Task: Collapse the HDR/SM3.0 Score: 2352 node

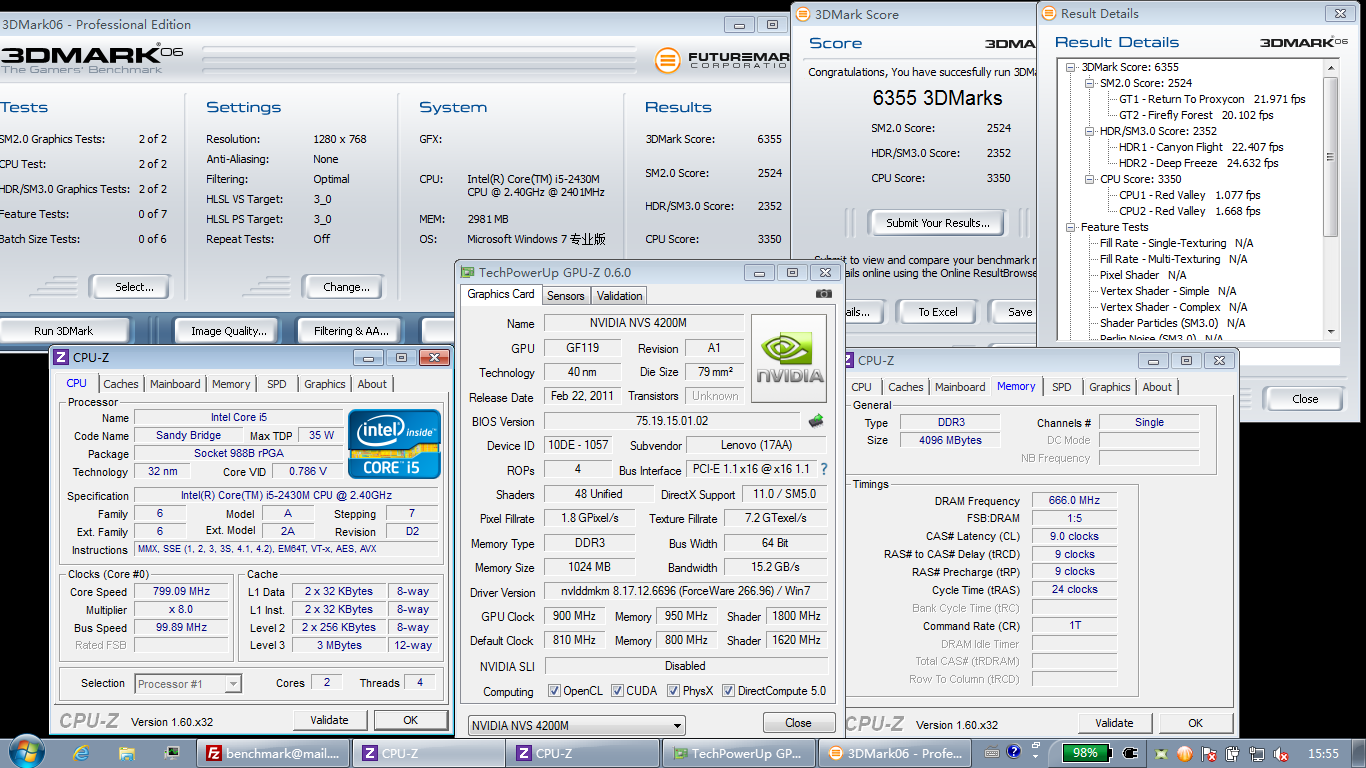Action: [1090, 131]
